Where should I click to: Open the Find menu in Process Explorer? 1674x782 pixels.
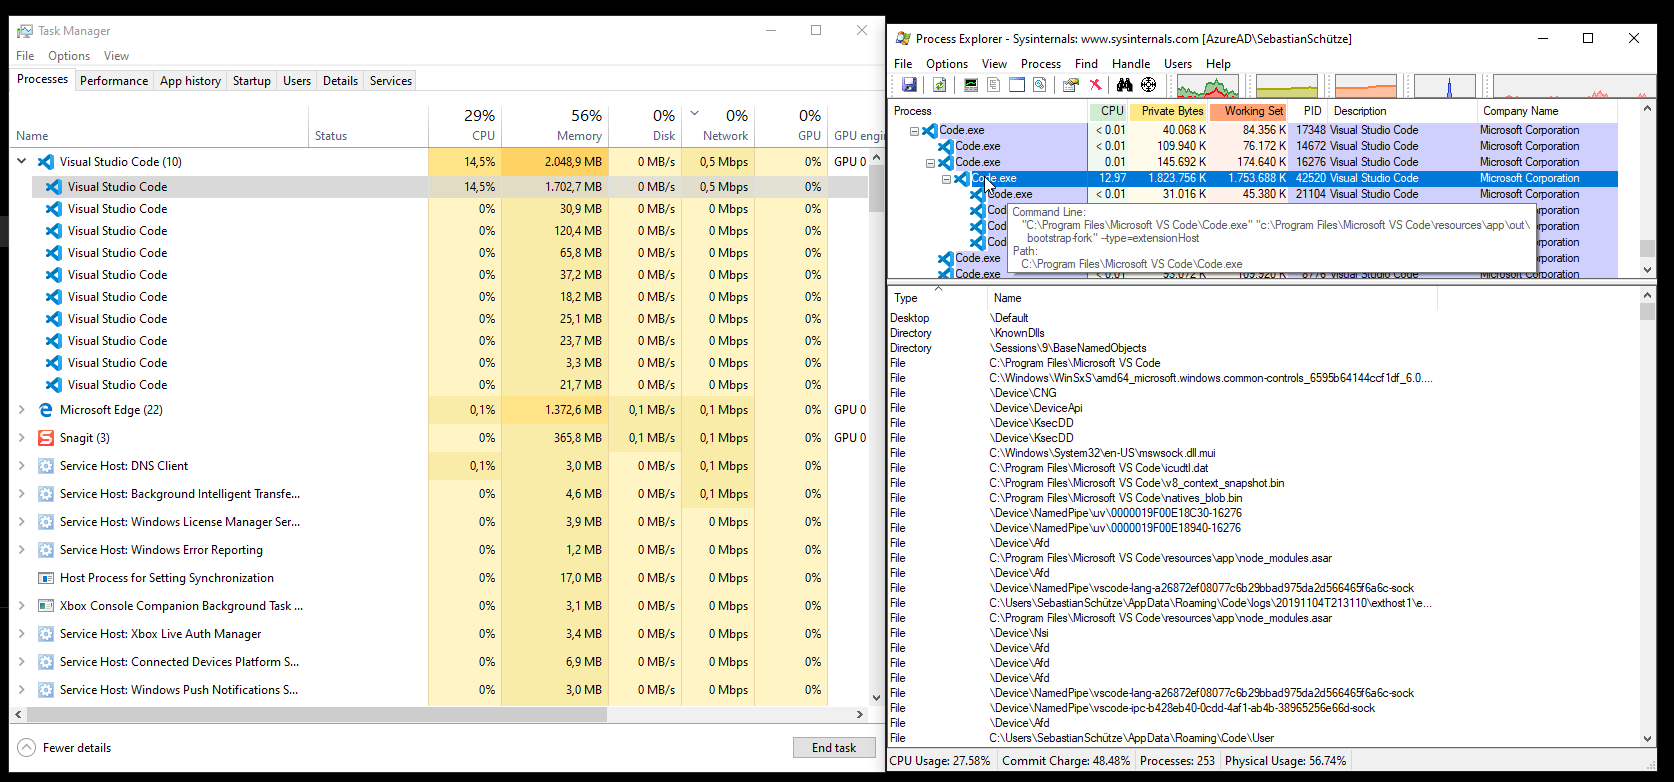click(1086, 64)
